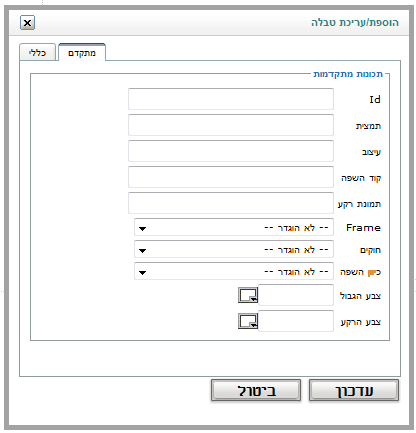Expand the חוקים (rules) dropdown
This screenshot has width=416, height=433.
coord(234,250)
